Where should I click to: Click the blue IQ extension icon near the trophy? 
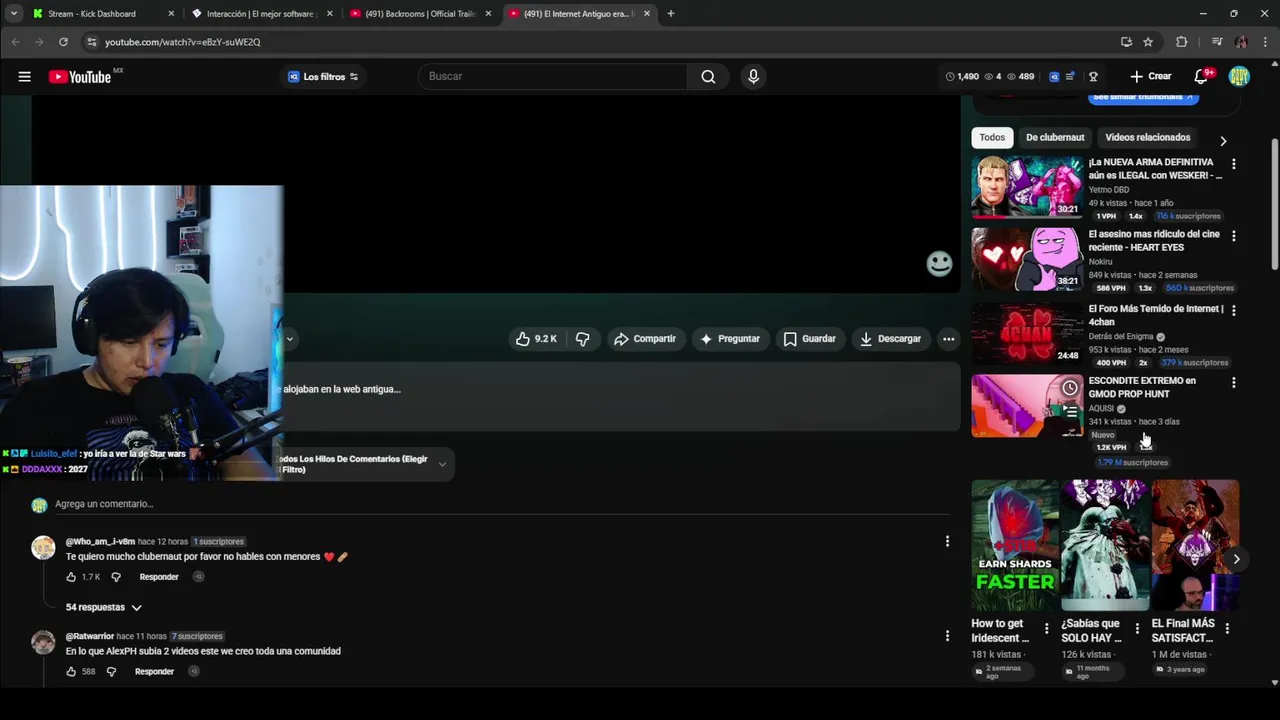[1054, 76]
